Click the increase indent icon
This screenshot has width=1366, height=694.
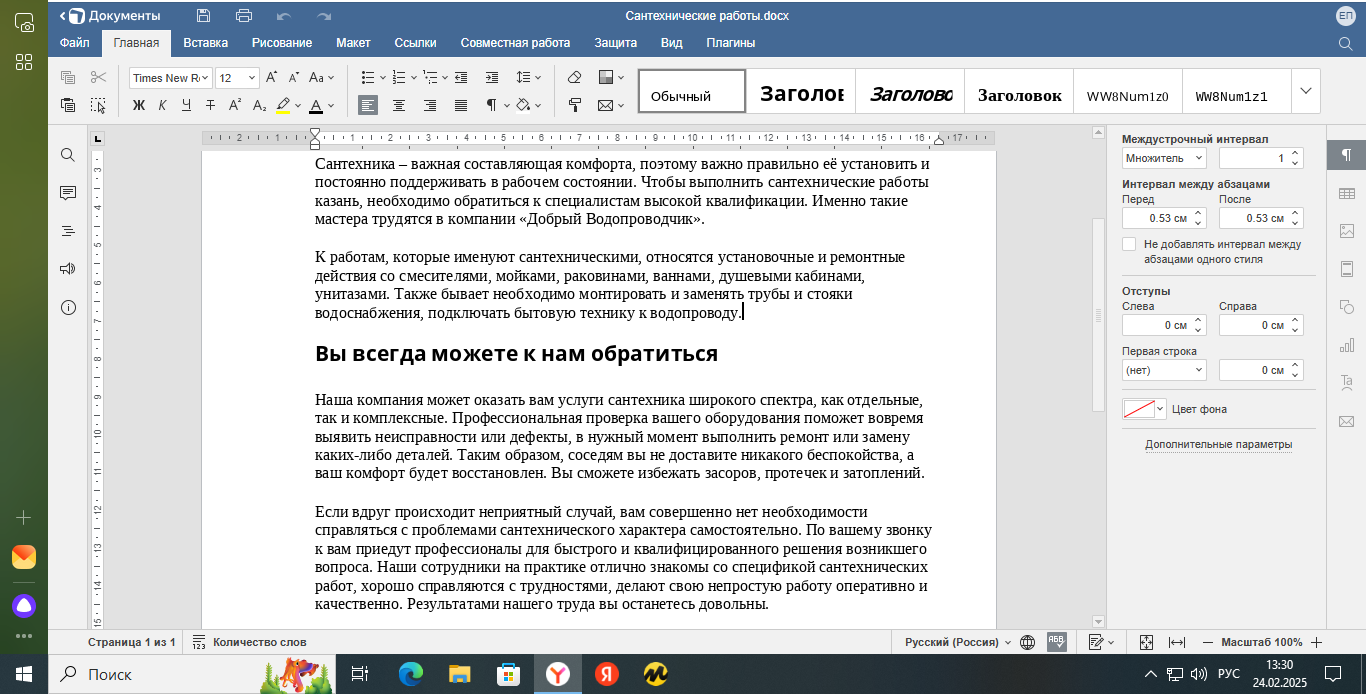click(x=492, y=77)
